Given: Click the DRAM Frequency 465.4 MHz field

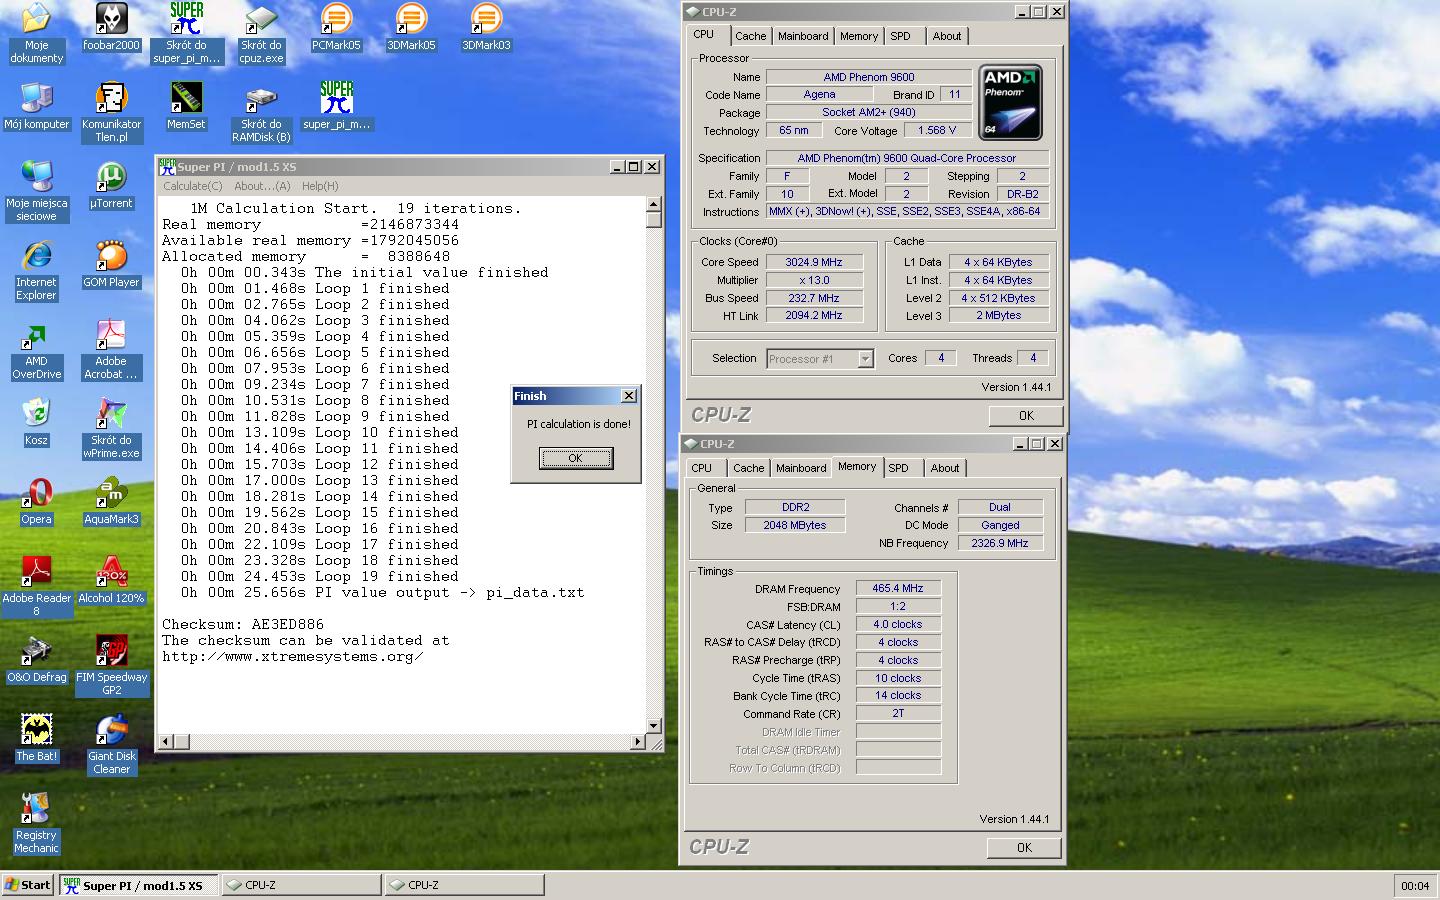Looking at the screenshot, I should pyautogui.click(x=898, y=589).
